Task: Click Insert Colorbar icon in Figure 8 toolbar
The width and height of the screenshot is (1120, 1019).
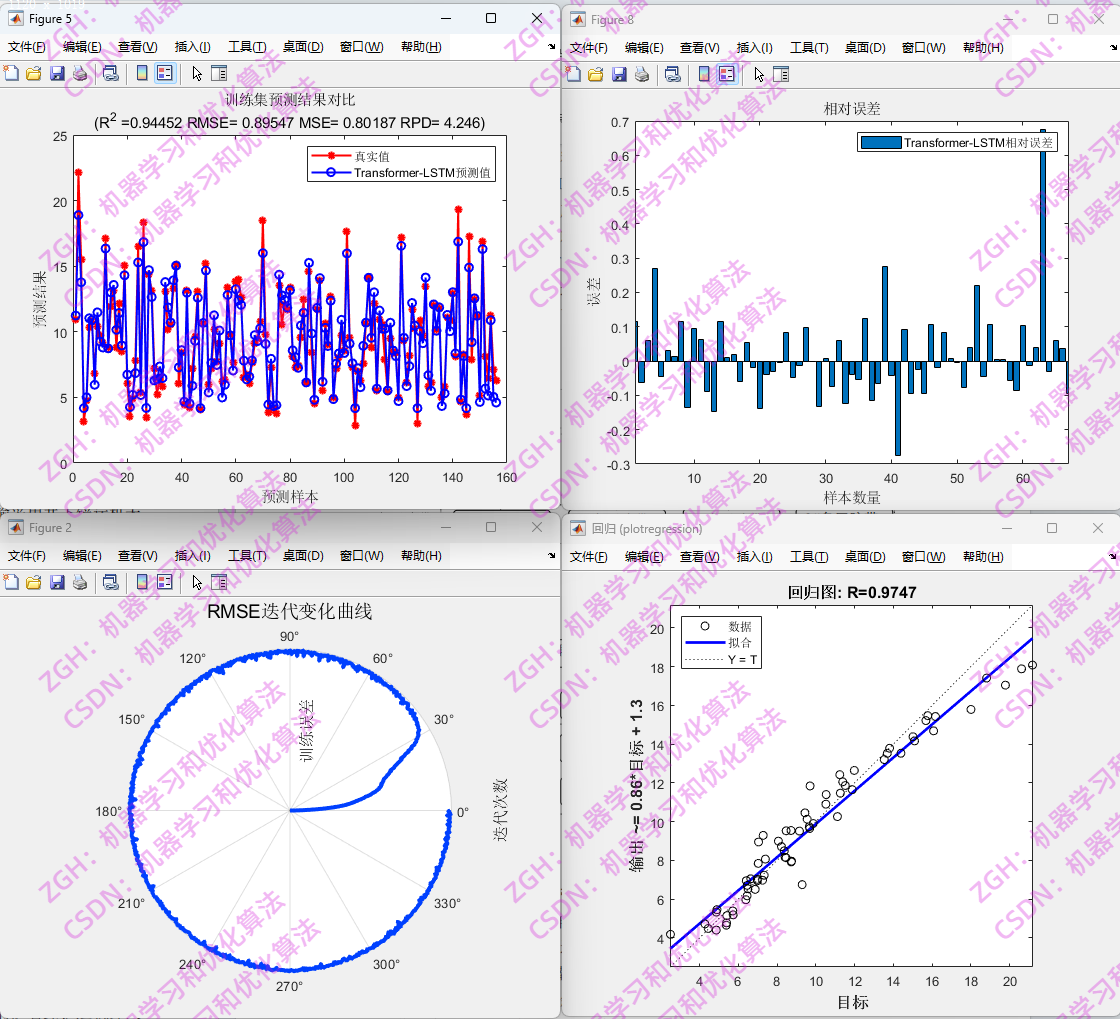Action: tap(704, 74)
